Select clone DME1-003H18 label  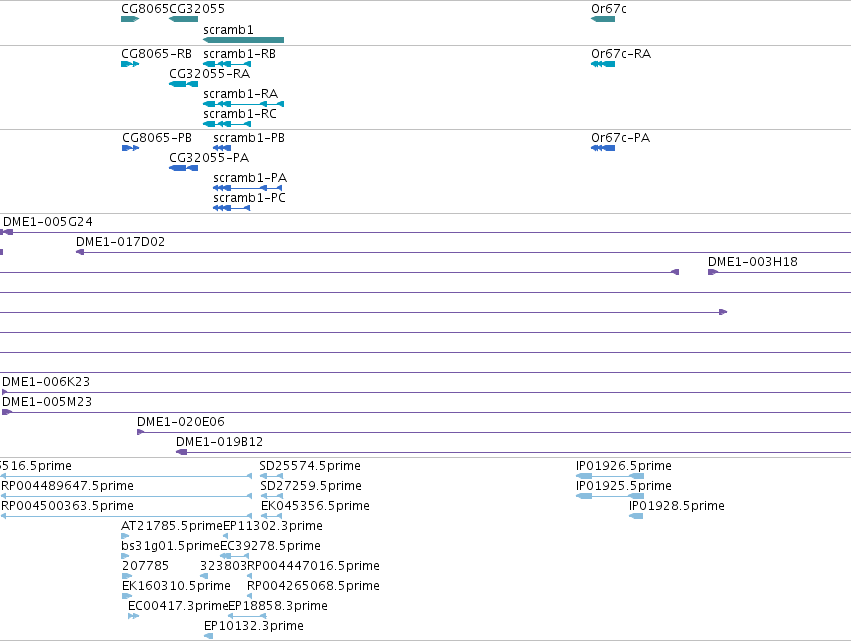[753, 262]
